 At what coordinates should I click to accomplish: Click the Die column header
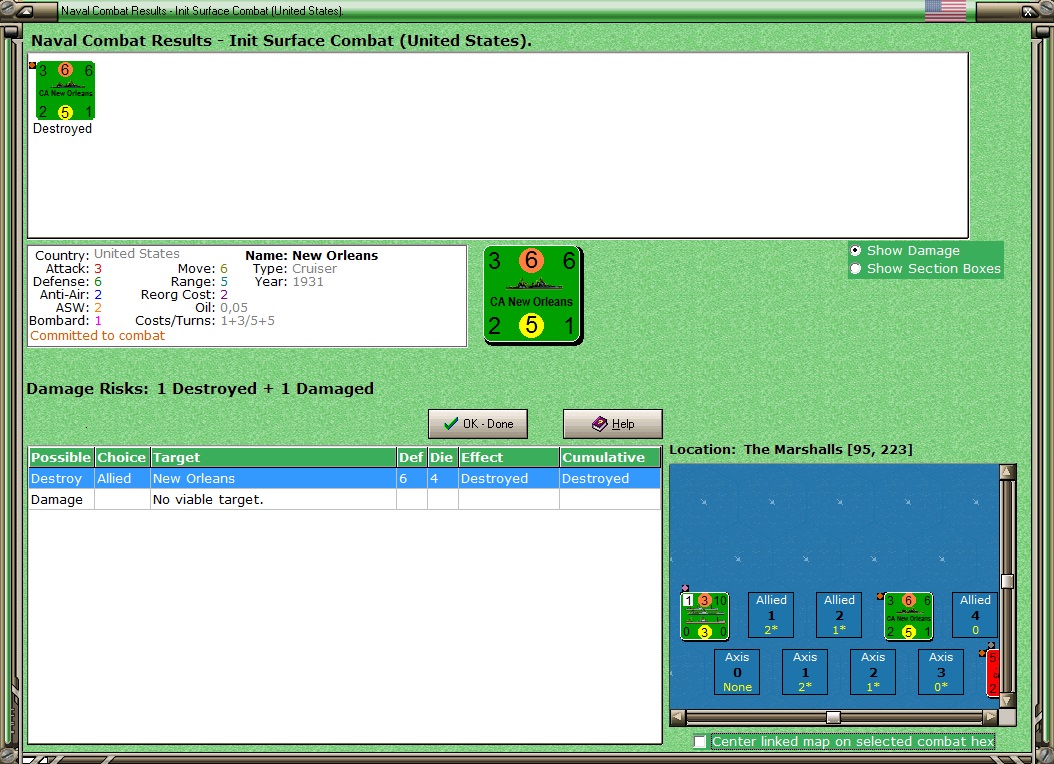tap(442, 458)
